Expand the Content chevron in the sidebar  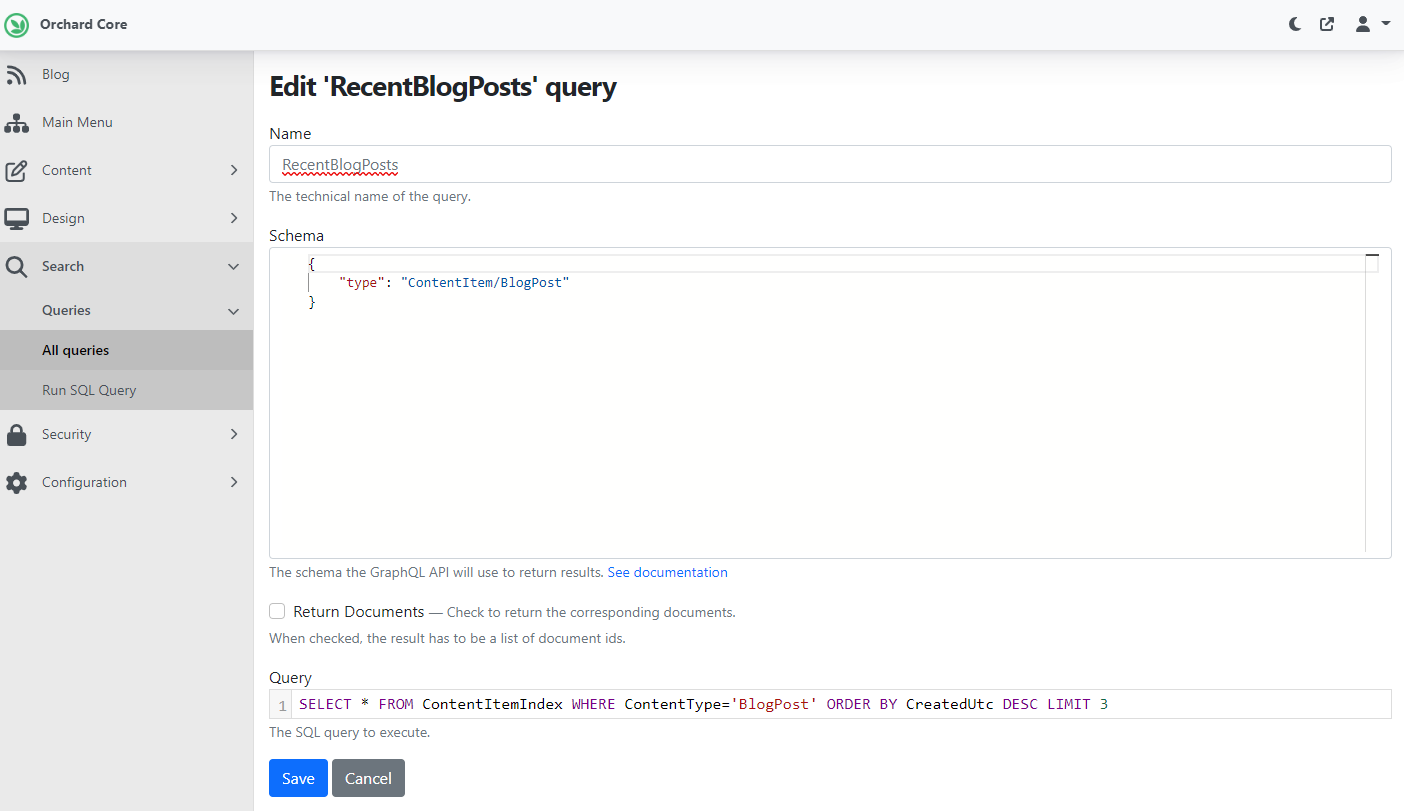(234, 170)
